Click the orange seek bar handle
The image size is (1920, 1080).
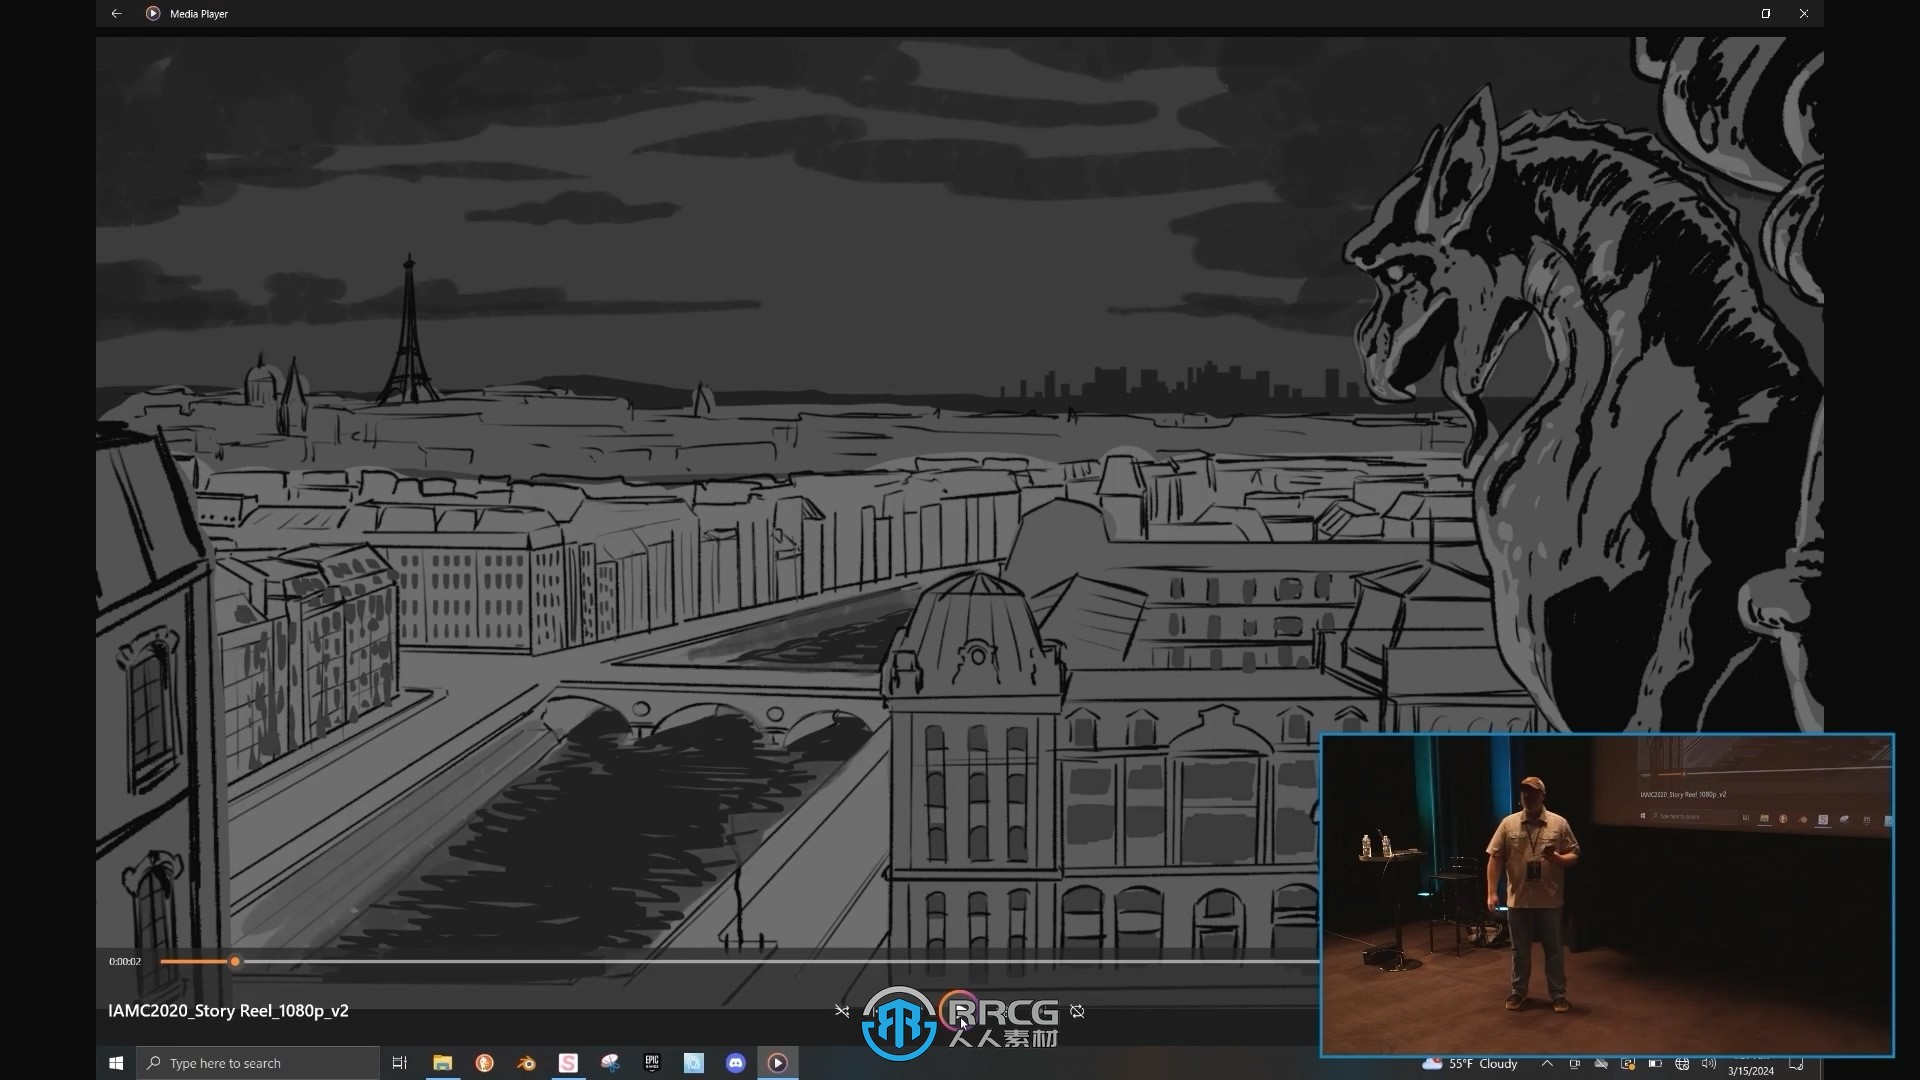(x=235, y=962)
